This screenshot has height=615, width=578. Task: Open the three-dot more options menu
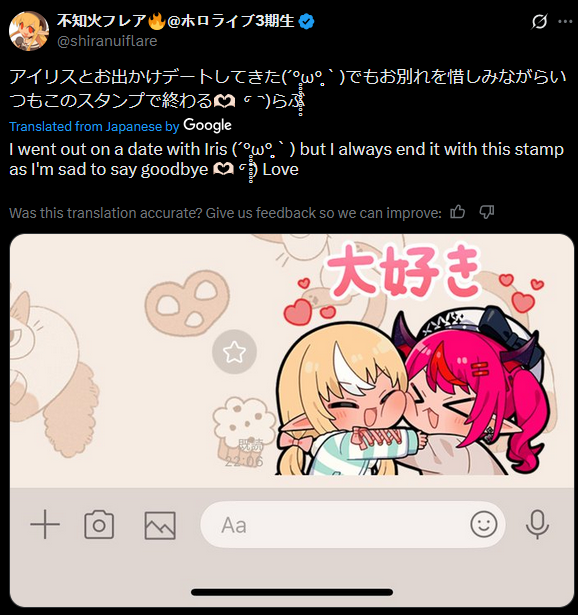click(565, 22)
